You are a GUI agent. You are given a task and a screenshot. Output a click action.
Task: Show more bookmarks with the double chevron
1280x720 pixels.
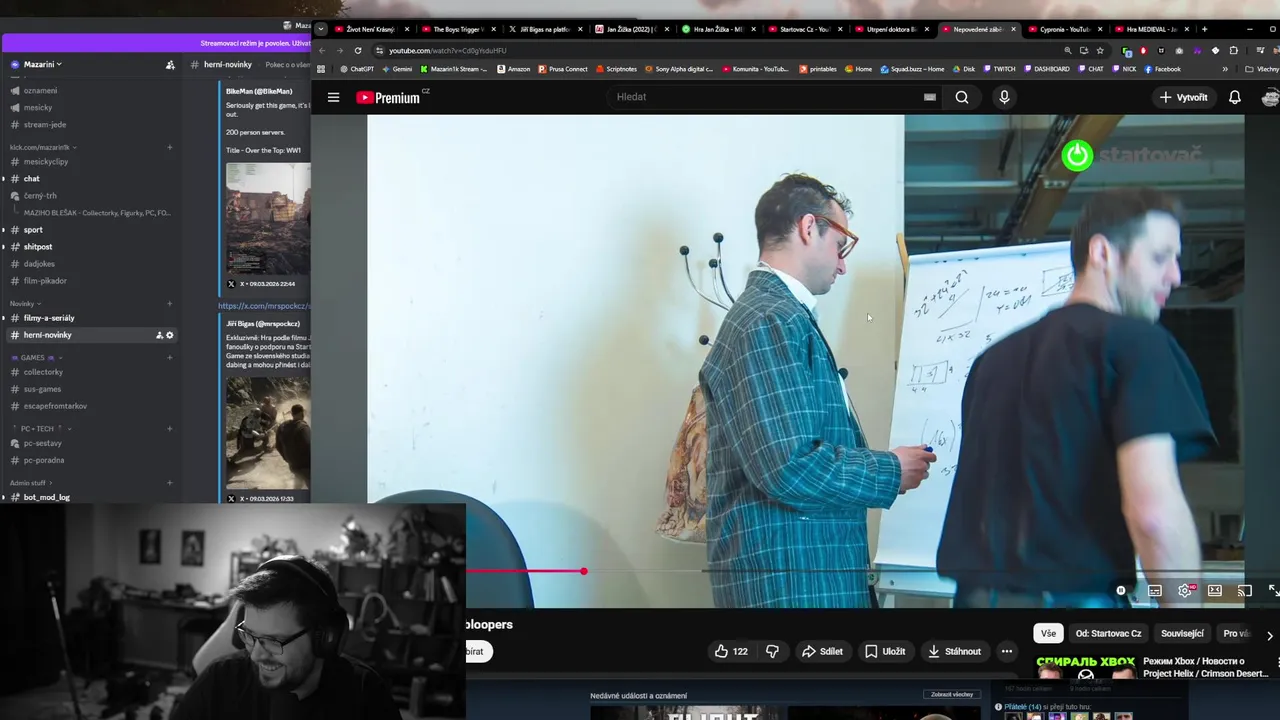click(1225, 69)
